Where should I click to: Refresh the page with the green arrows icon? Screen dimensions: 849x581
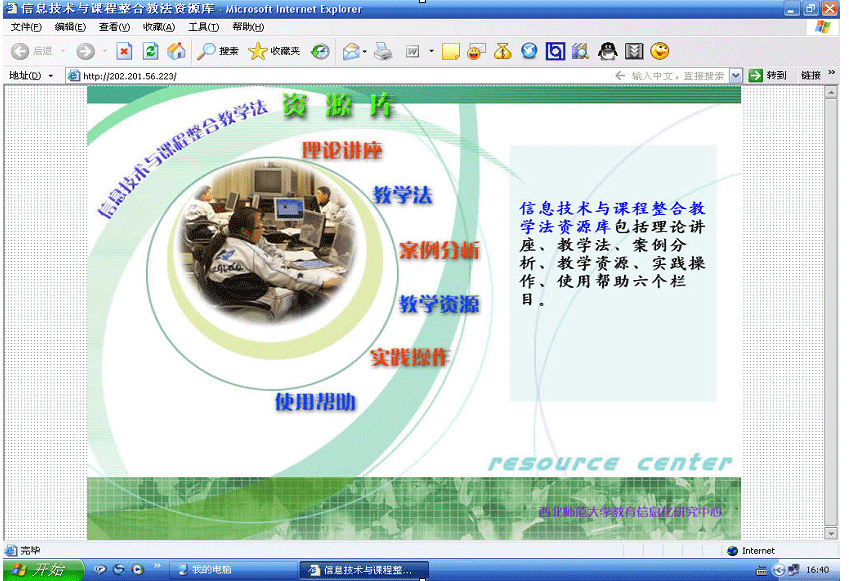coord(150,51)
